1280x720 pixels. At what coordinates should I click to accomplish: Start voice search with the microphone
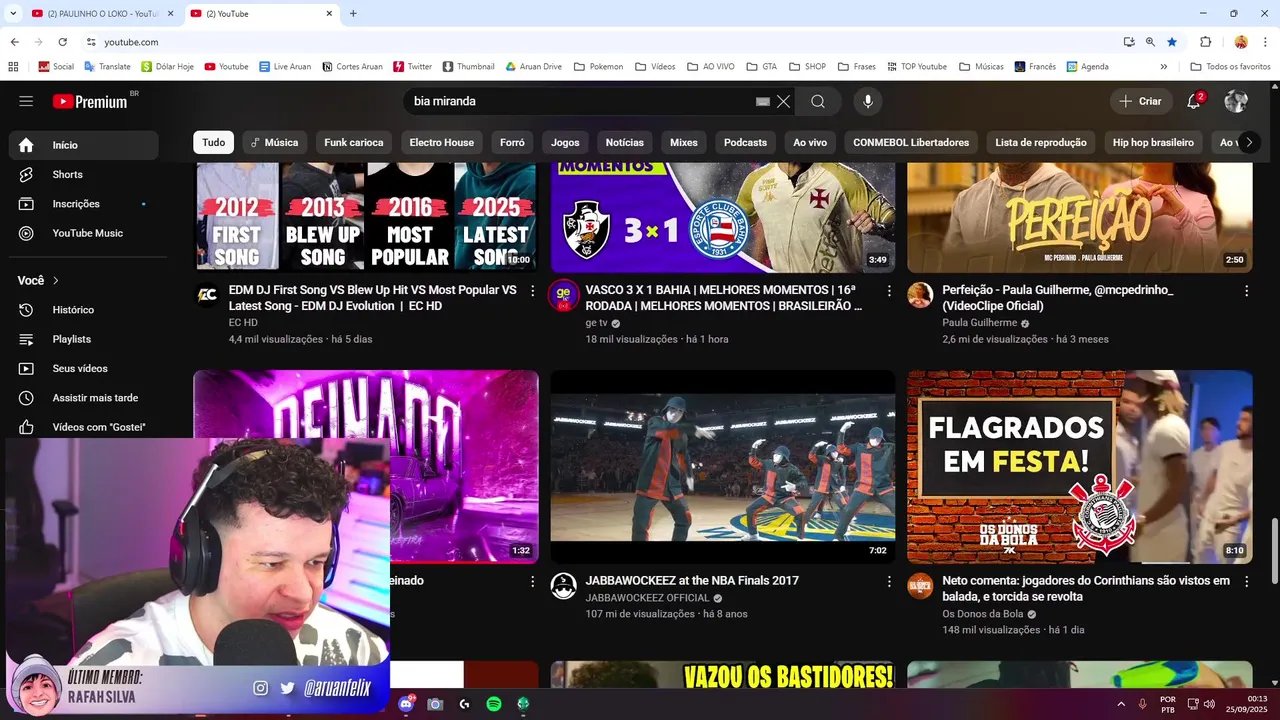[867, 101]
